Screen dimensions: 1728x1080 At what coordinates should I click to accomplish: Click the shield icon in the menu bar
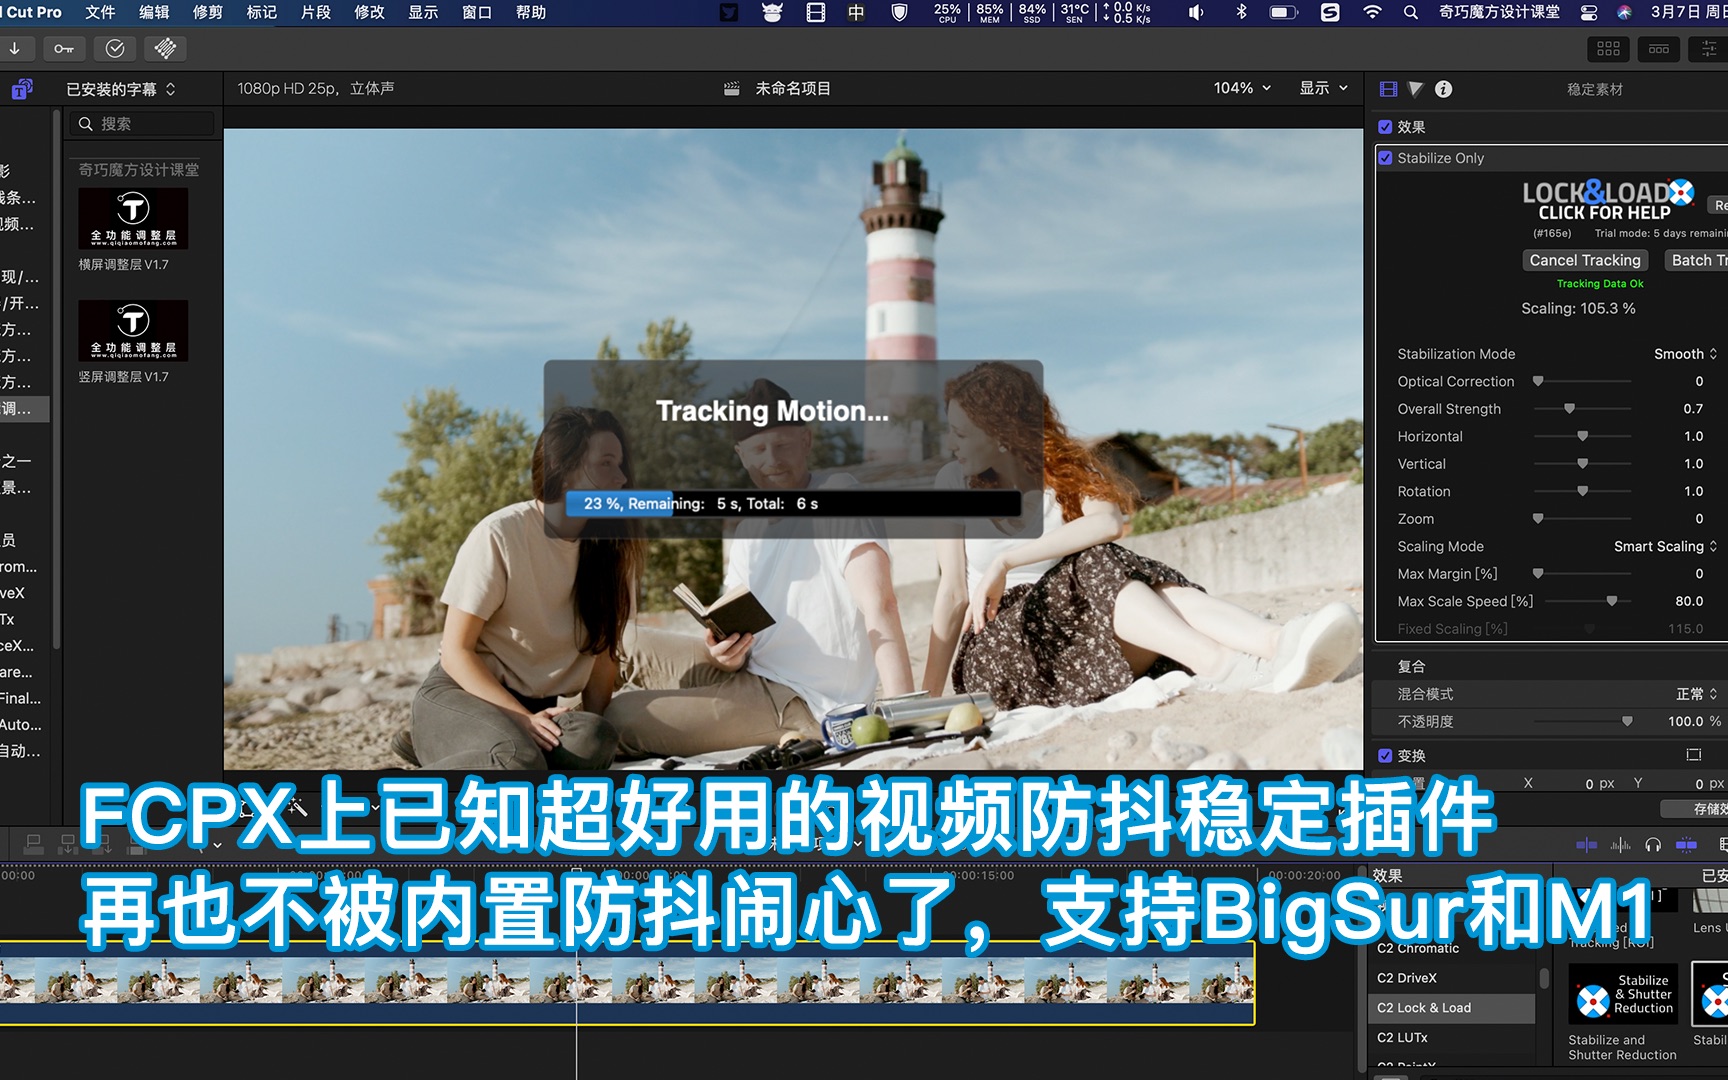[899, 12]
